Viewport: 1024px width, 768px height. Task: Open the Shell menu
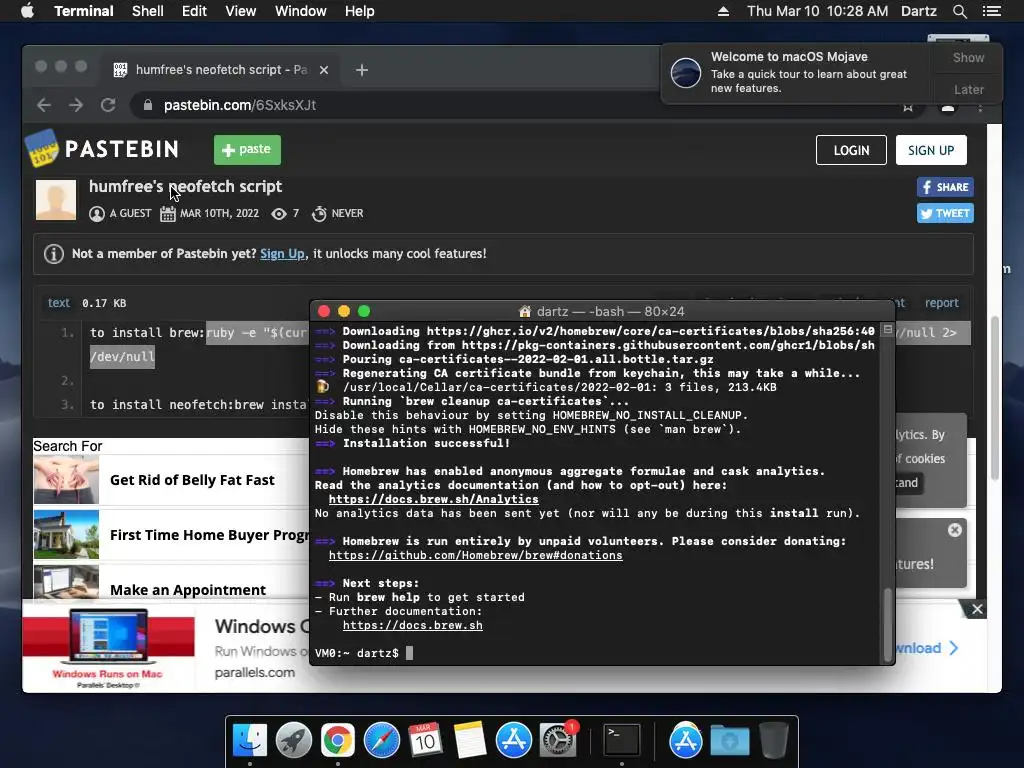pos(148,11)
